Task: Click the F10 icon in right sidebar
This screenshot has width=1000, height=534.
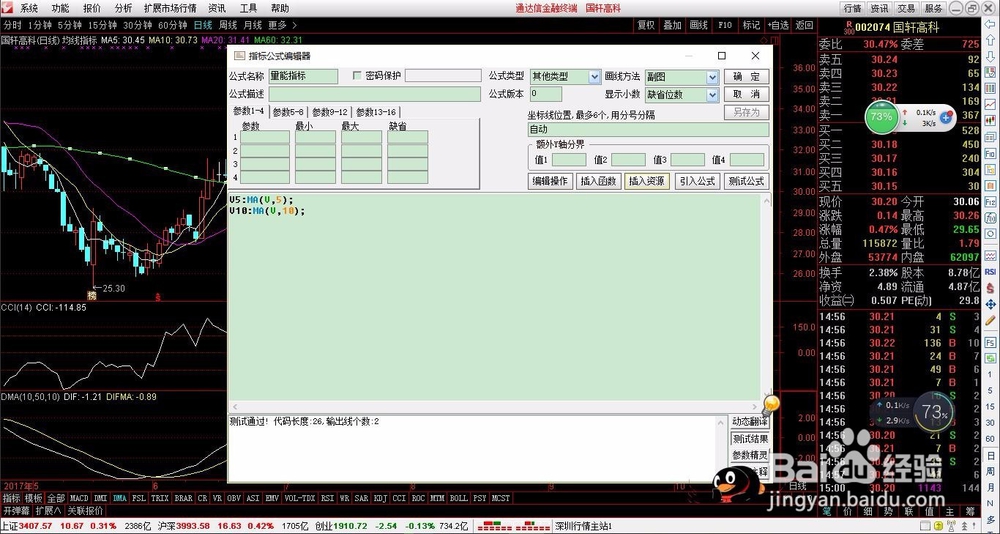Action: [990, 153]
